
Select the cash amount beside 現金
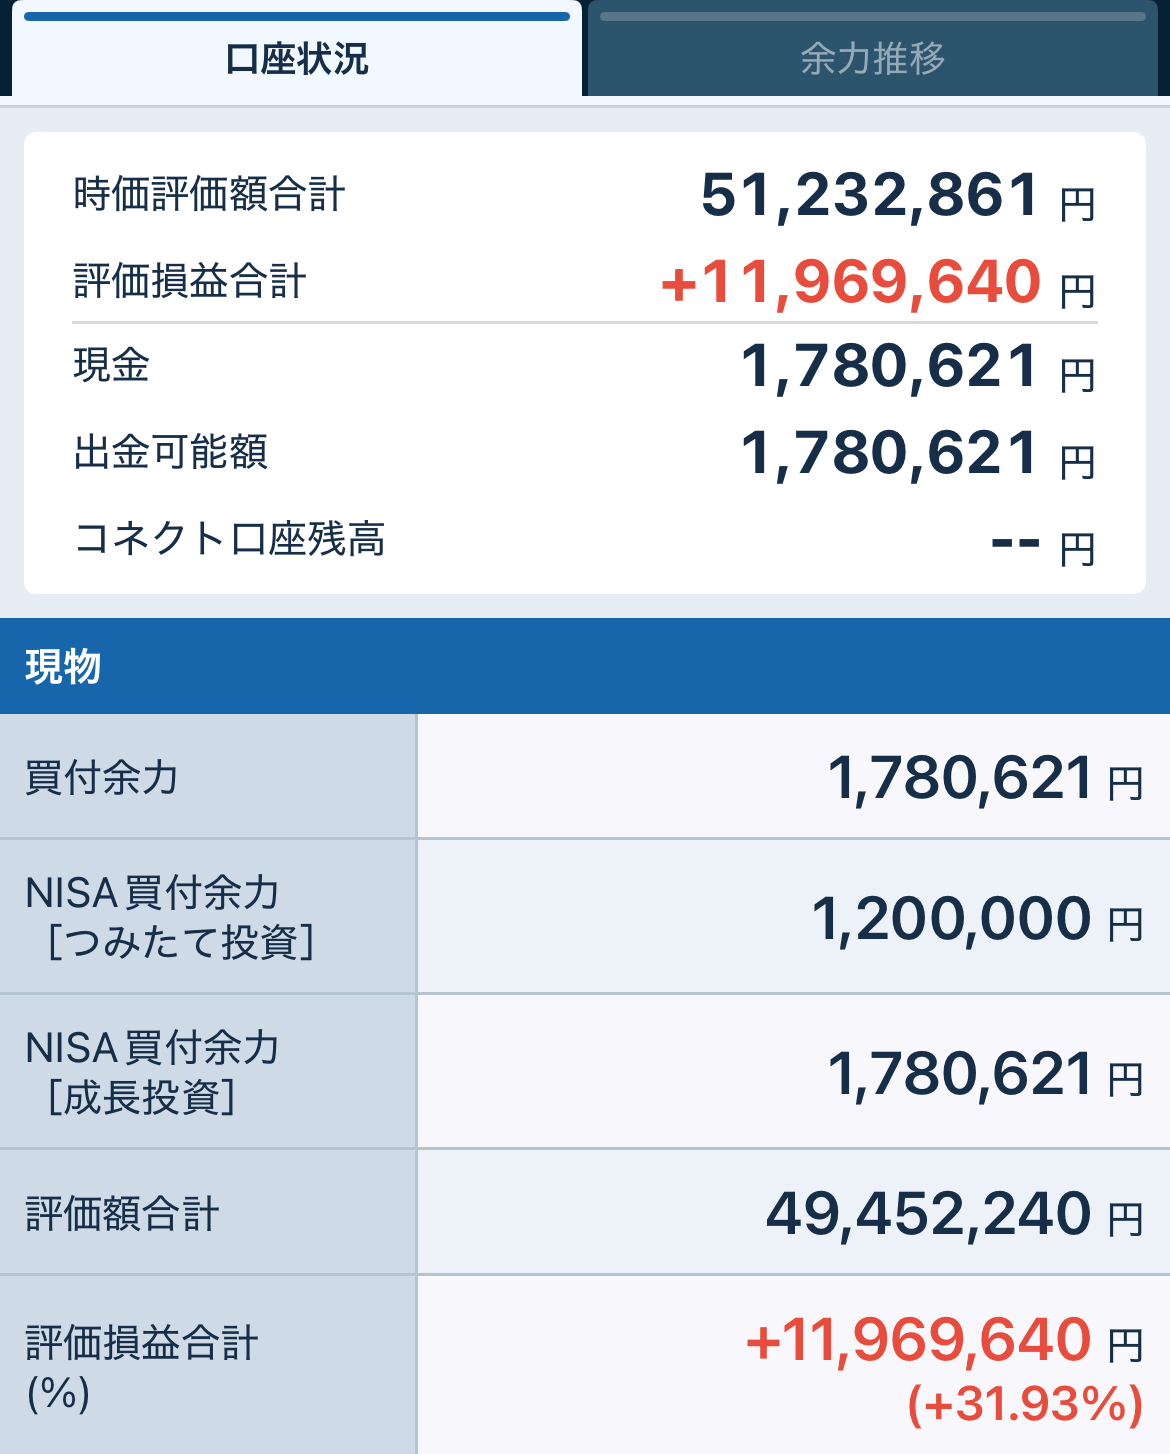tap(889, 367)
